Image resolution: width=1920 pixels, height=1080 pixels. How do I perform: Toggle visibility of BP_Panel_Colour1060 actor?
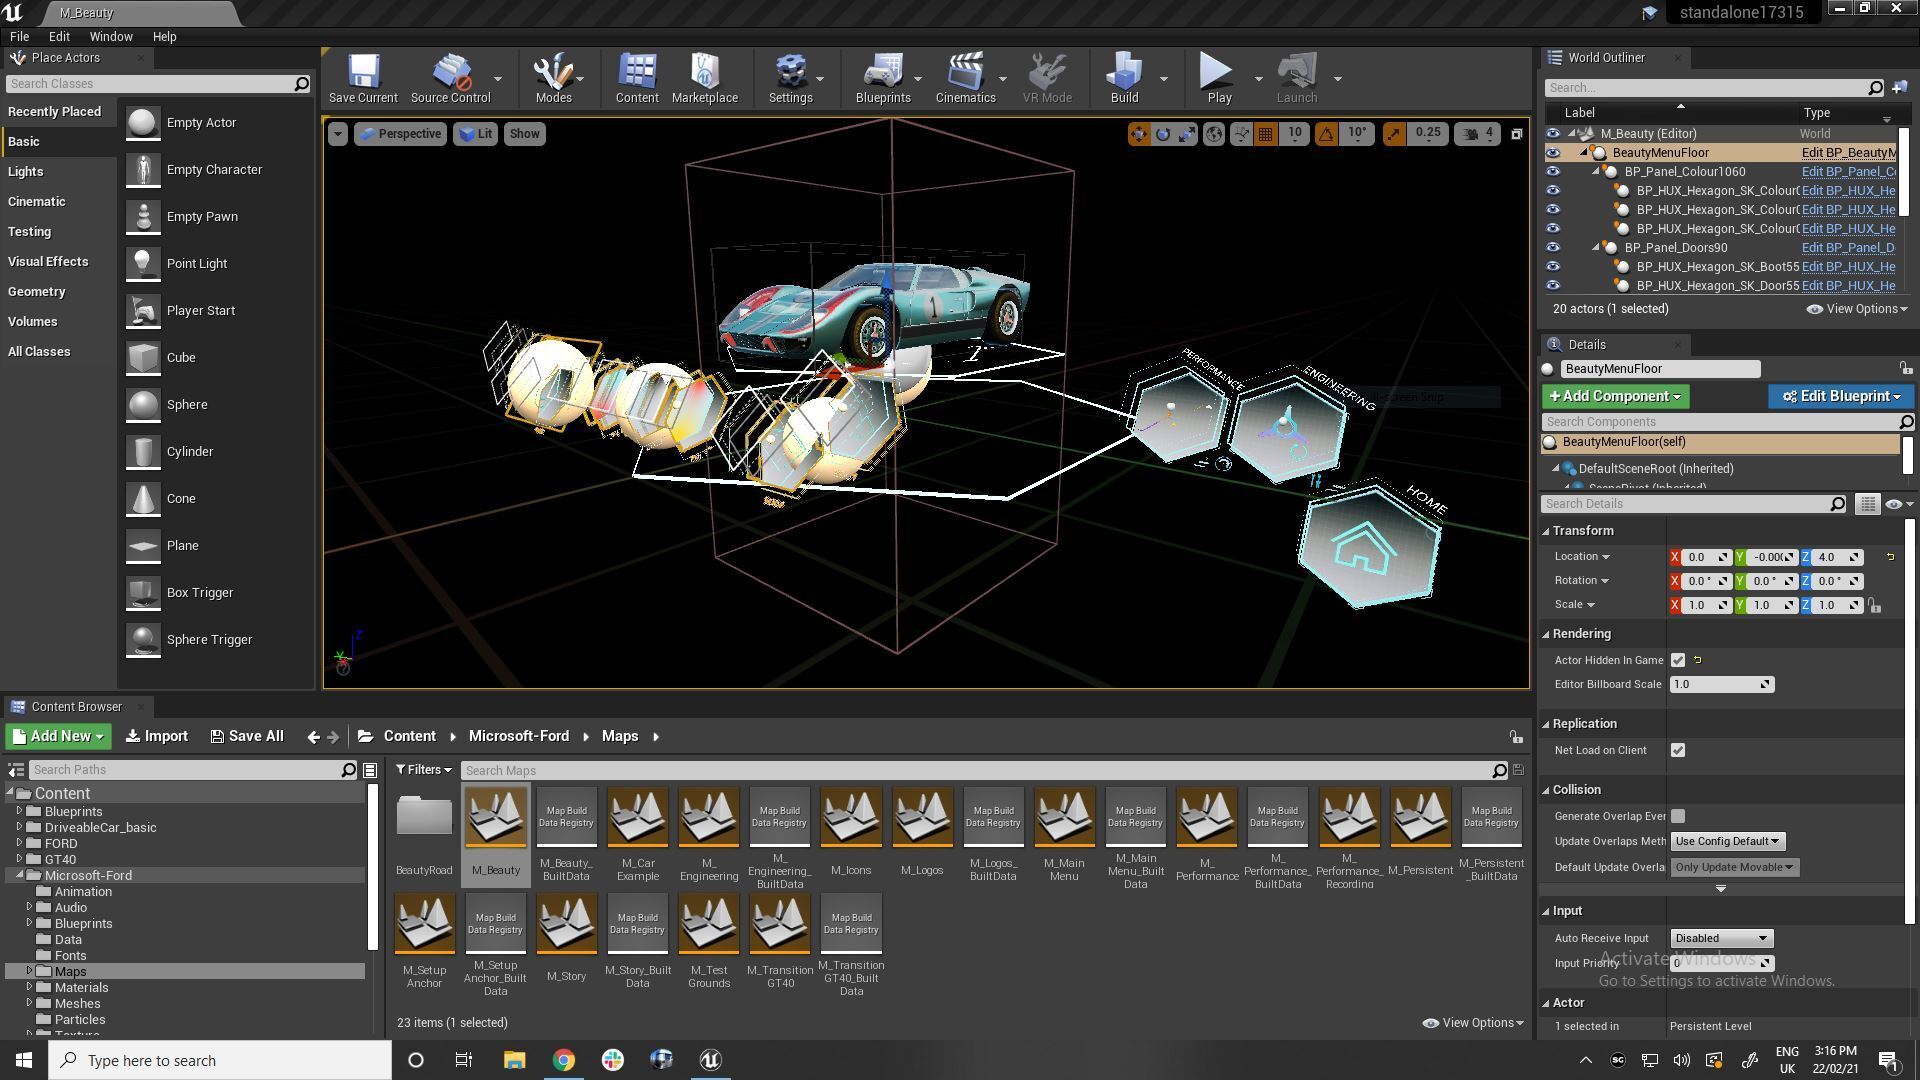(x=1552, y=172)
